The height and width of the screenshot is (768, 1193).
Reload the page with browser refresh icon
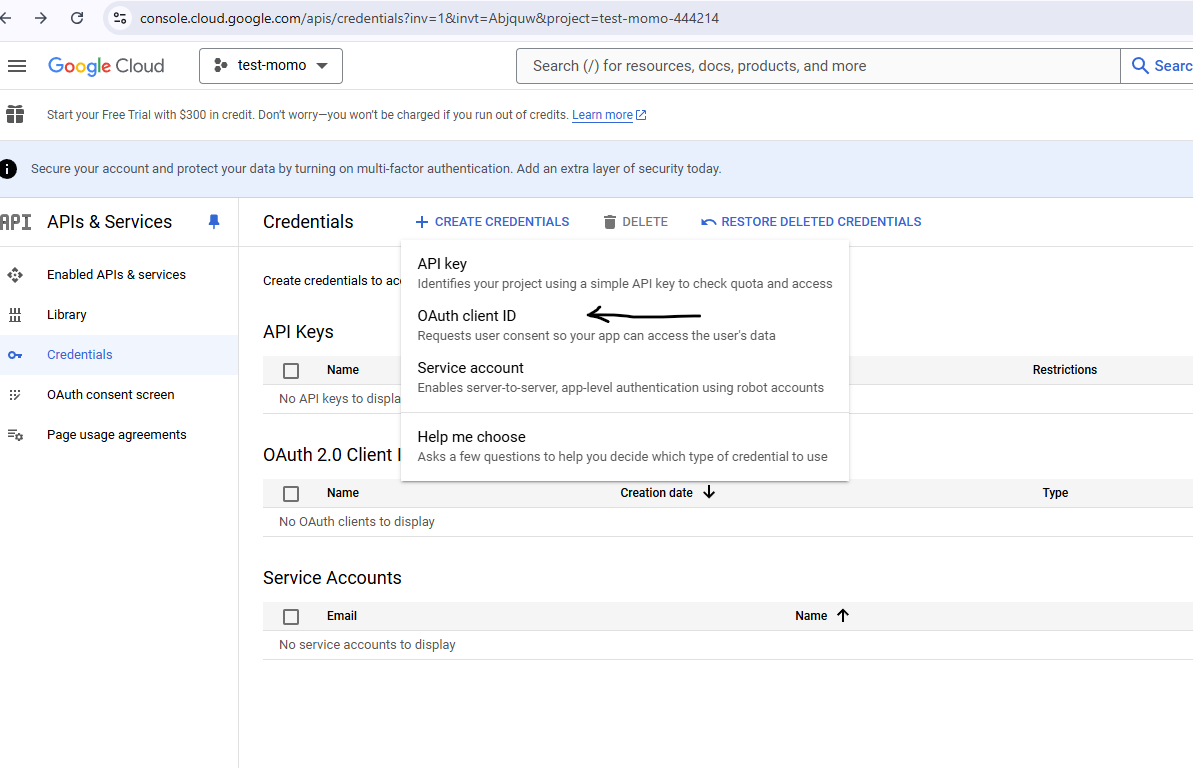coord(77,18)
